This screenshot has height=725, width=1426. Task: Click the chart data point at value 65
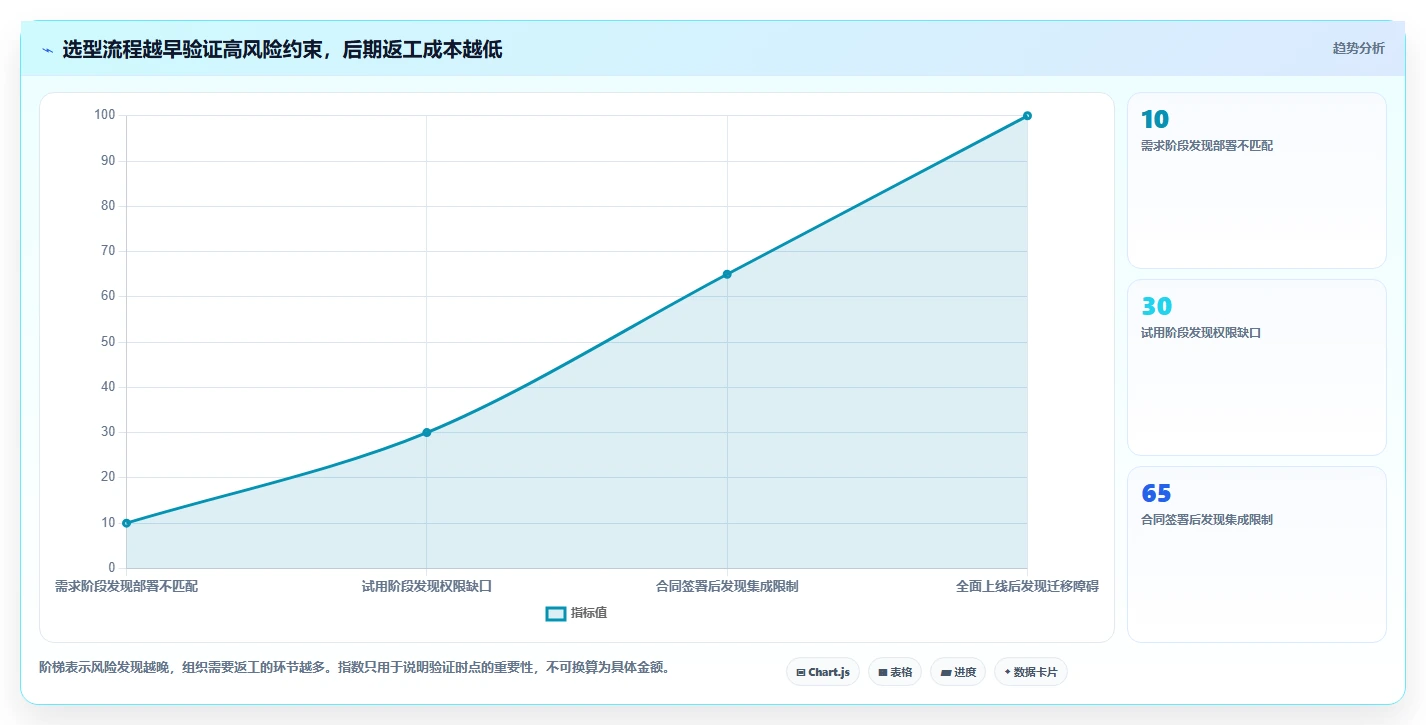[727, 274]
